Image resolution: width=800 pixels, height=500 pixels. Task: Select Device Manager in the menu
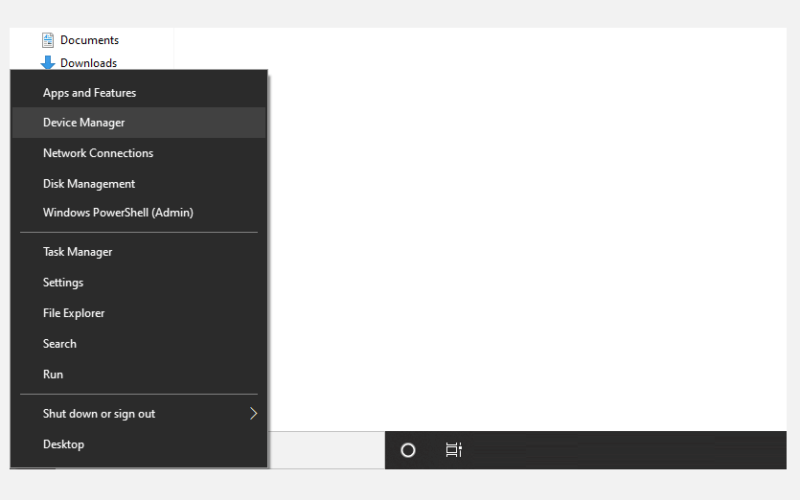tap(138, 122)
